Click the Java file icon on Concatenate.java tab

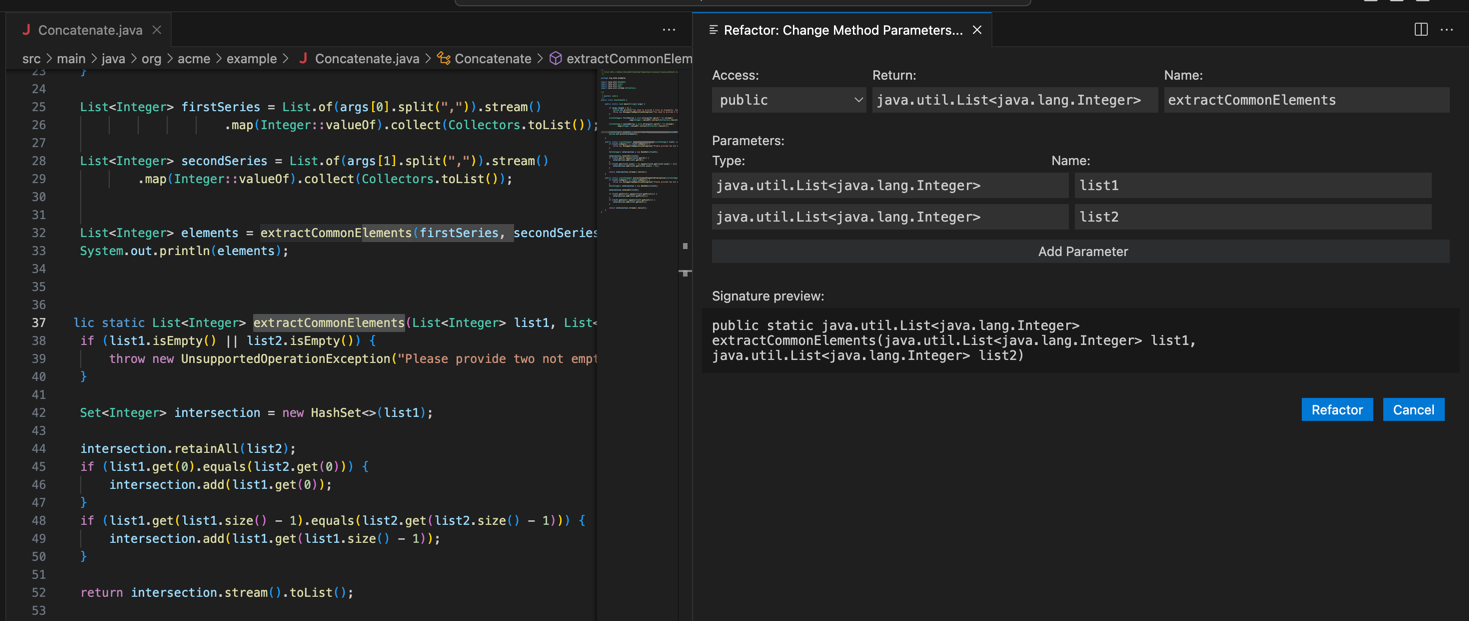pyautogui.click(x=25, y=30)
